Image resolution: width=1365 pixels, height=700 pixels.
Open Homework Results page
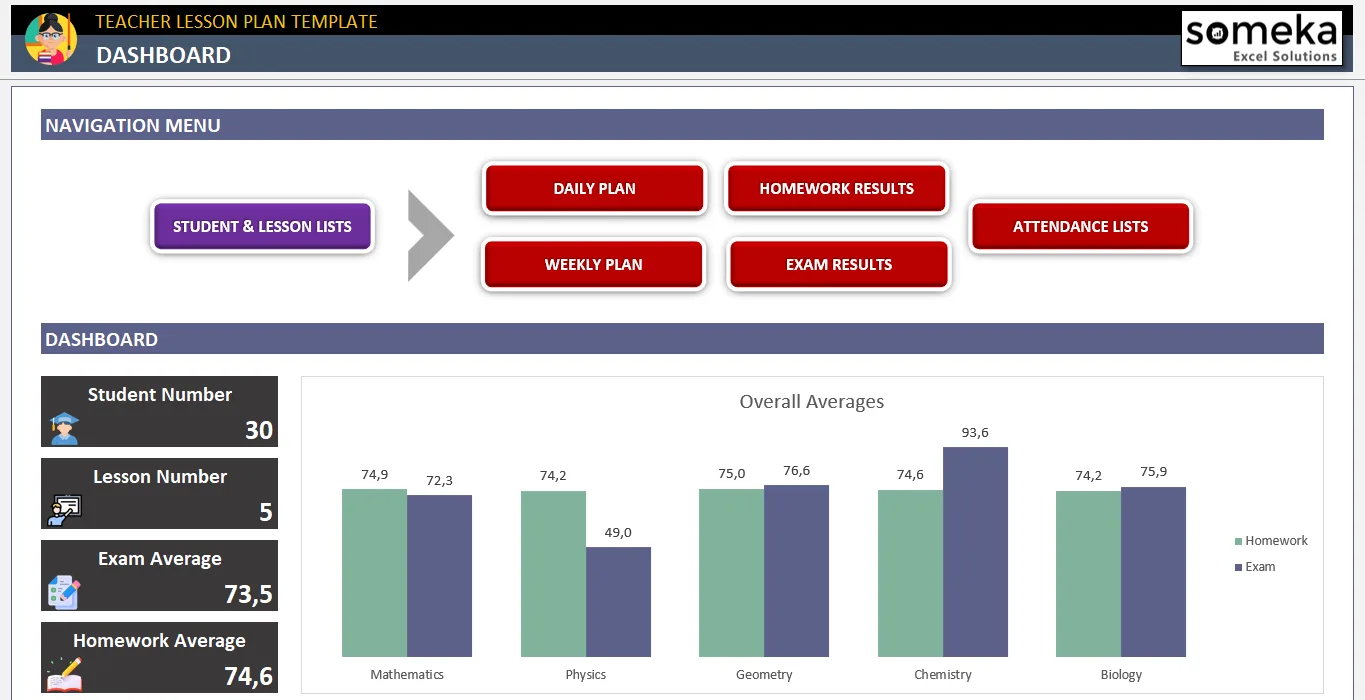[837, 188]
